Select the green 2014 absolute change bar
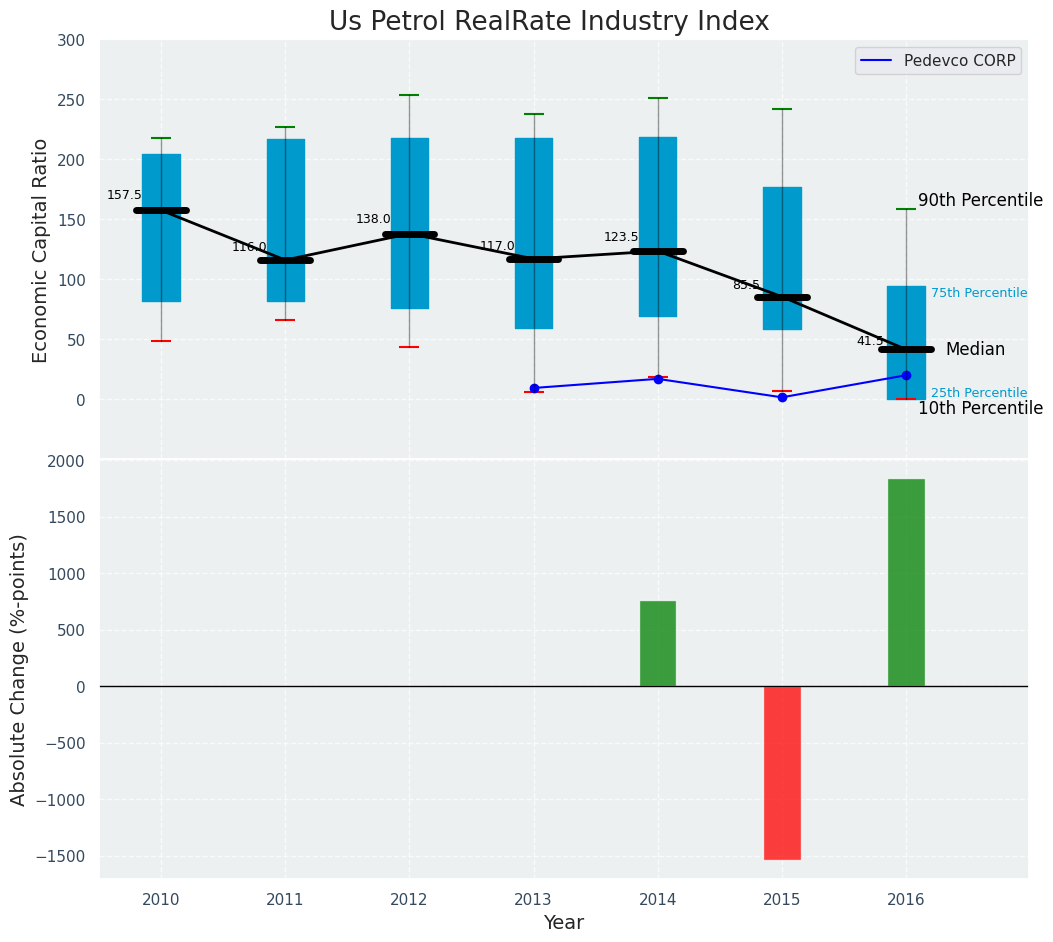The width and height of the screenshot is (1053, 942). [x=658, y=643]
